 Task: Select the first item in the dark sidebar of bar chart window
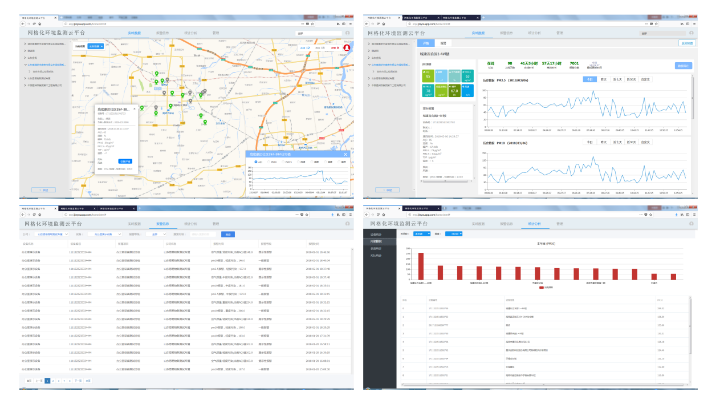376,235
